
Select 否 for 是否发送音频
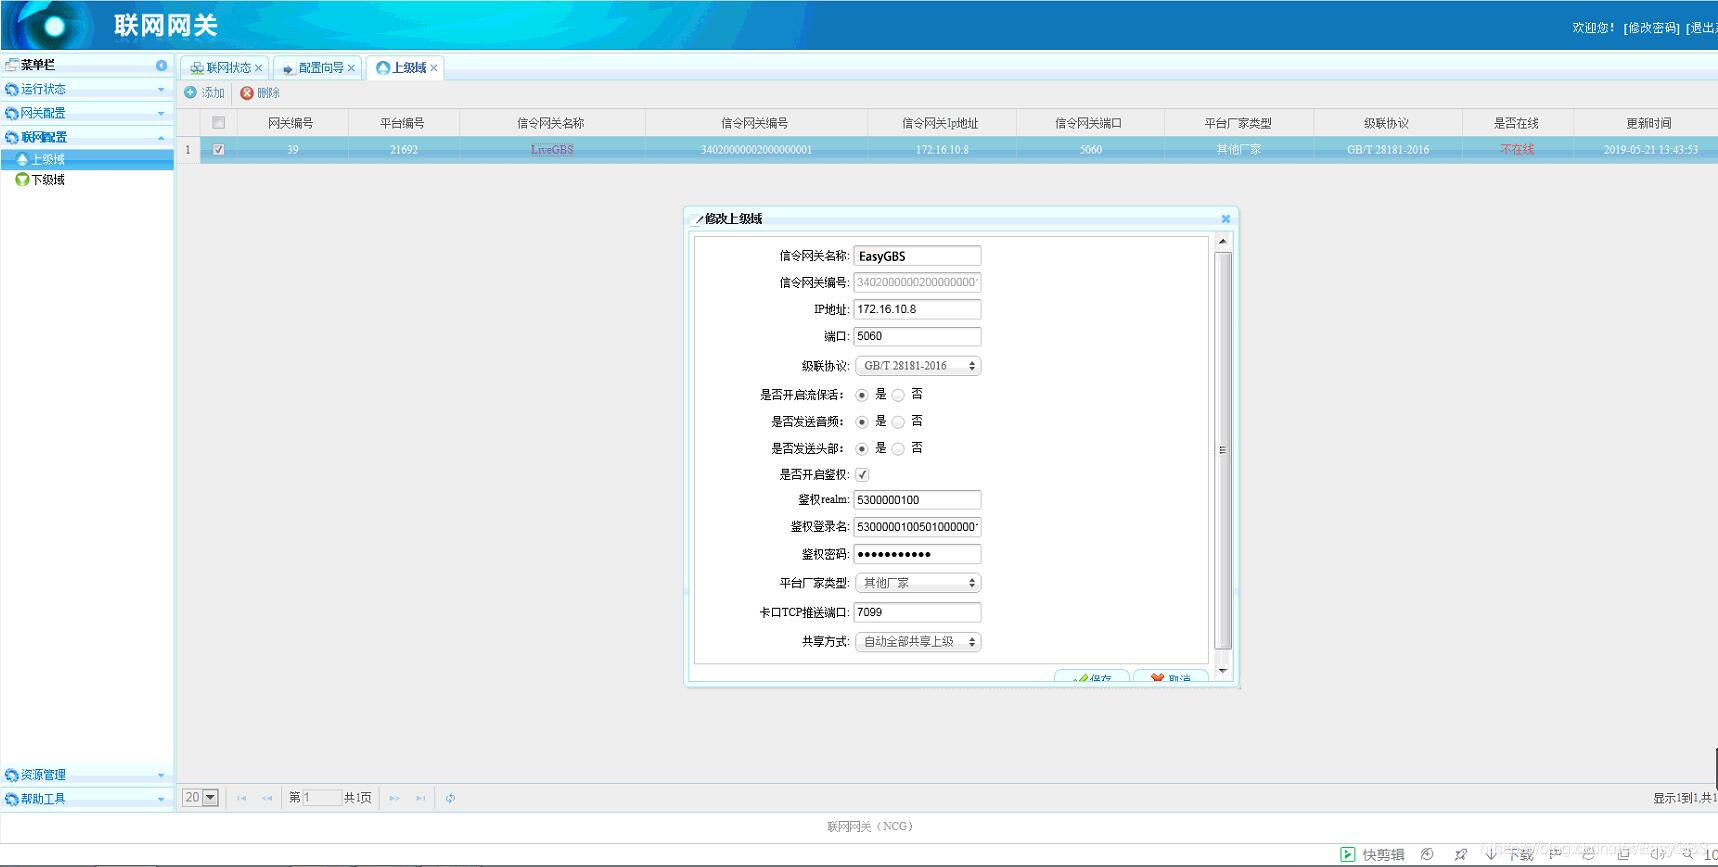898,422
